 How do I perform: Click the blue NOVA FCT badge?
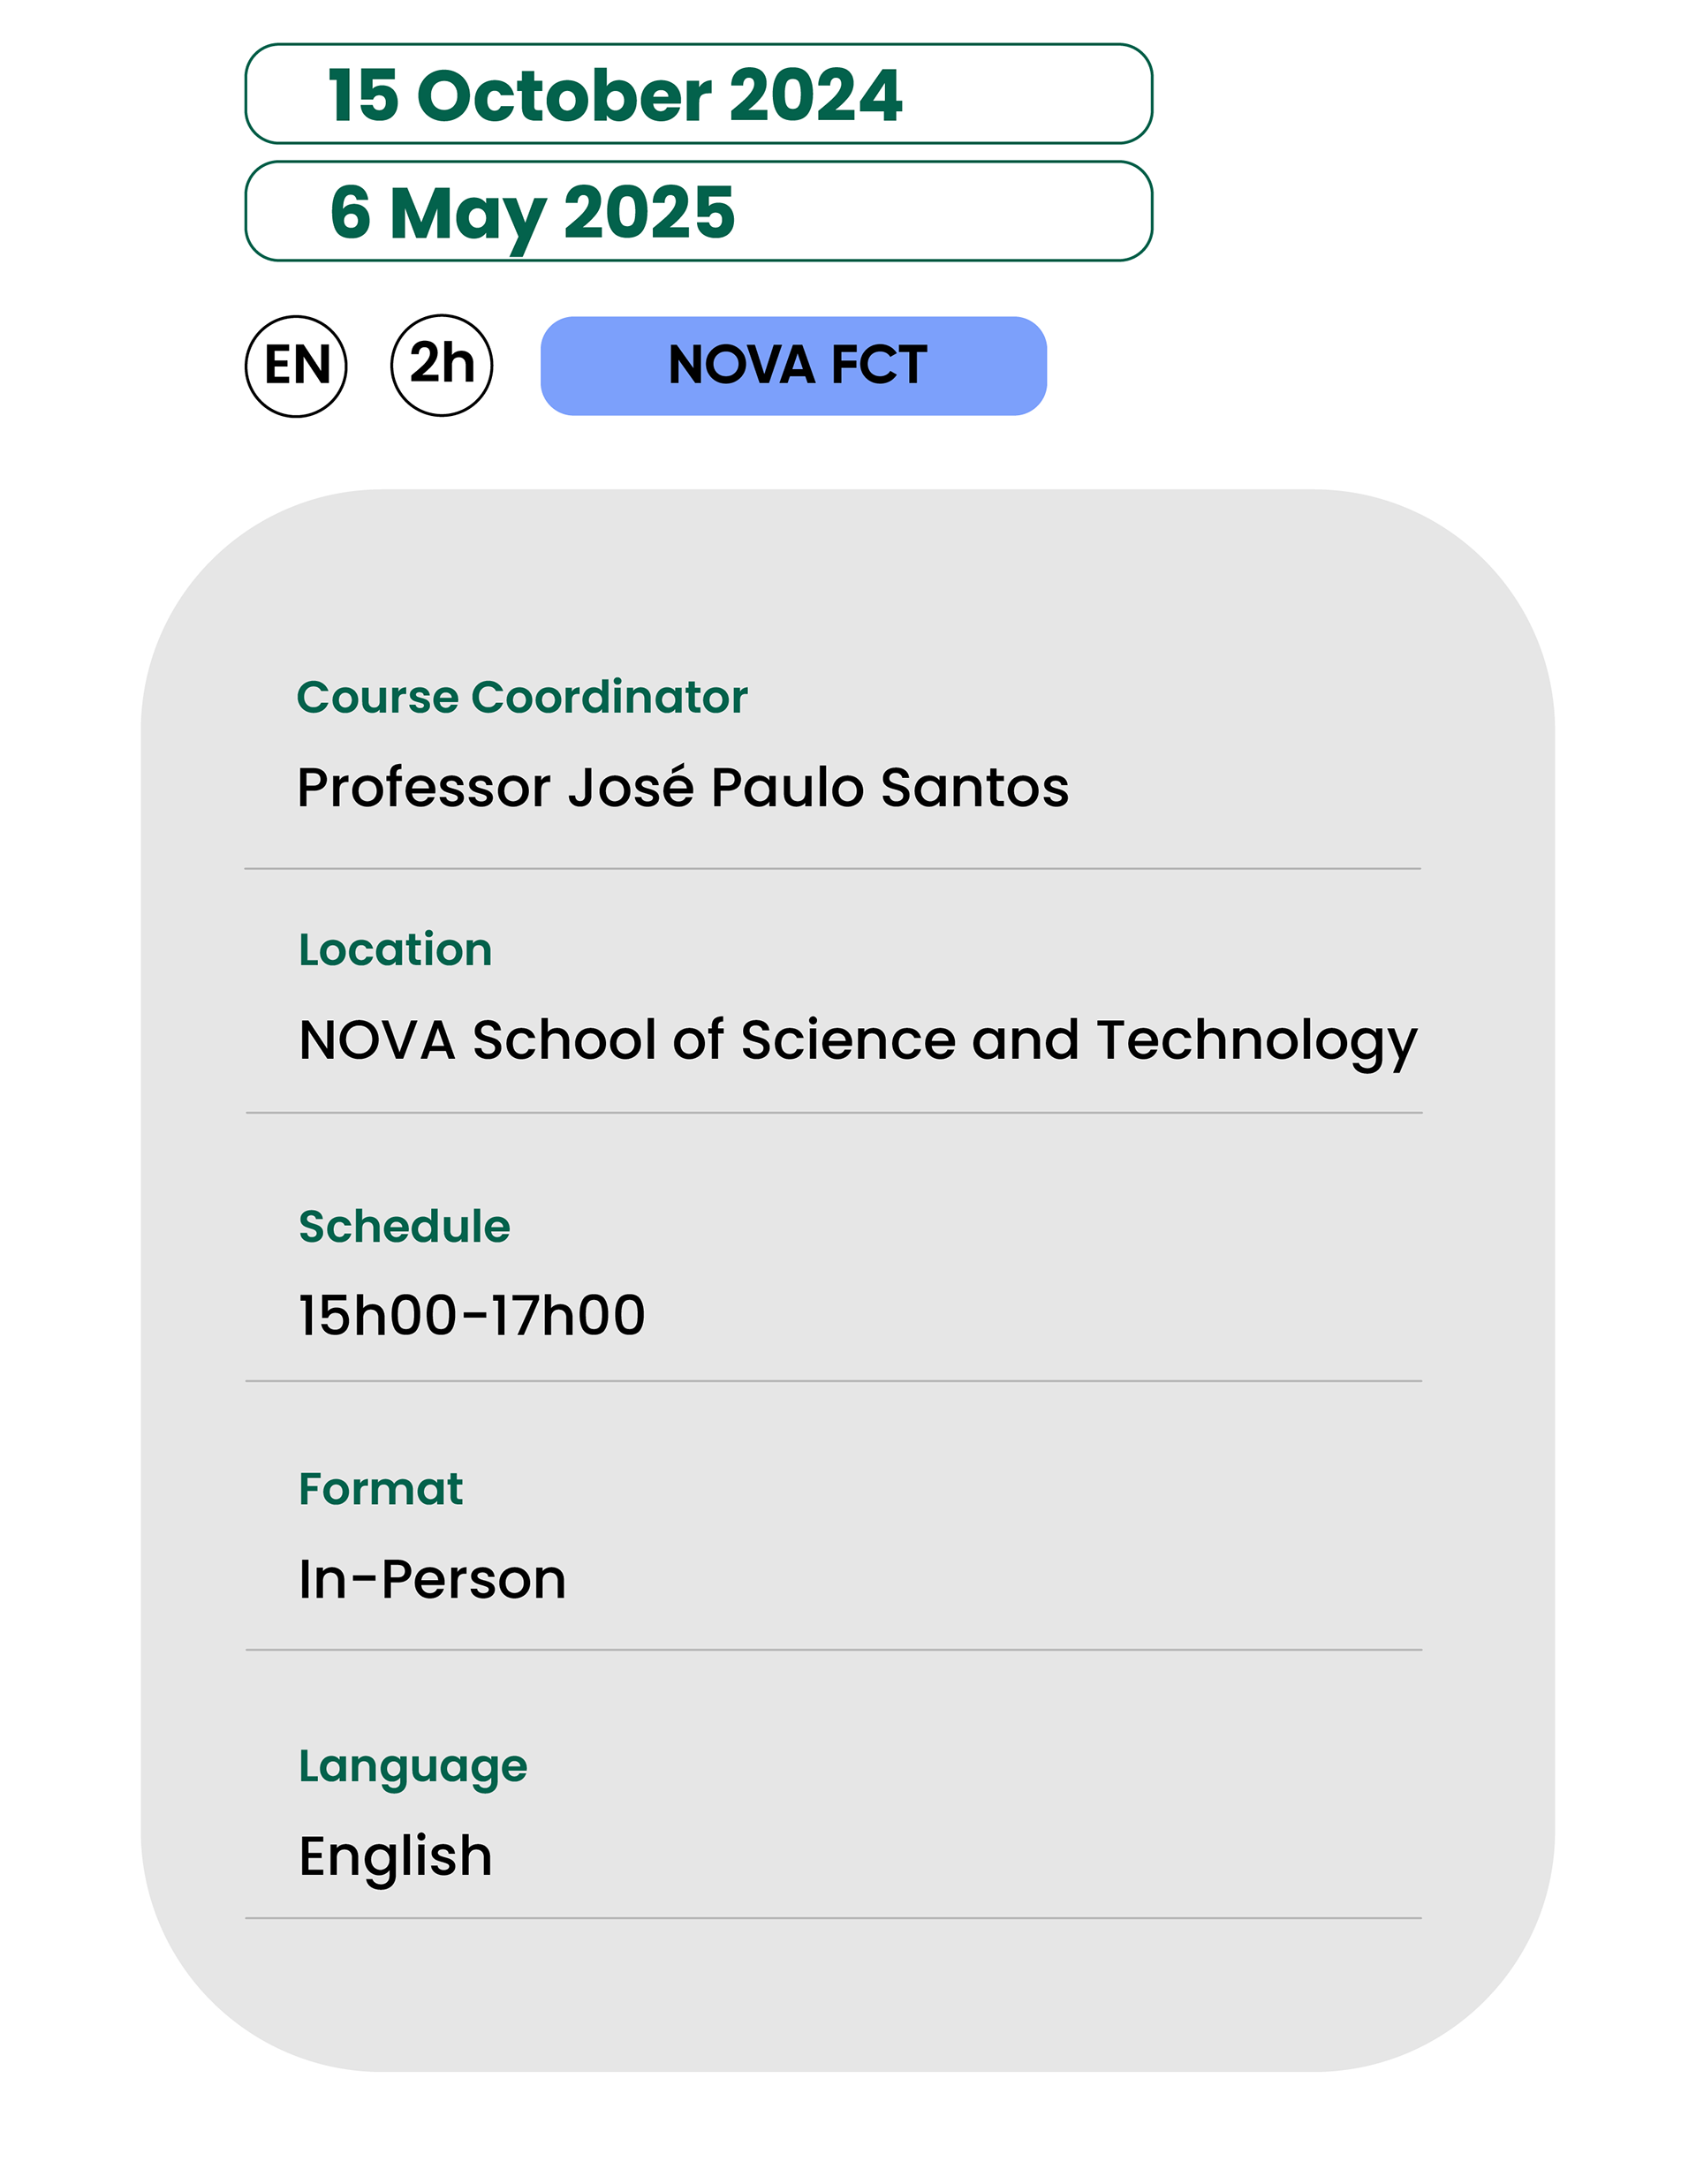coord(793,366)
